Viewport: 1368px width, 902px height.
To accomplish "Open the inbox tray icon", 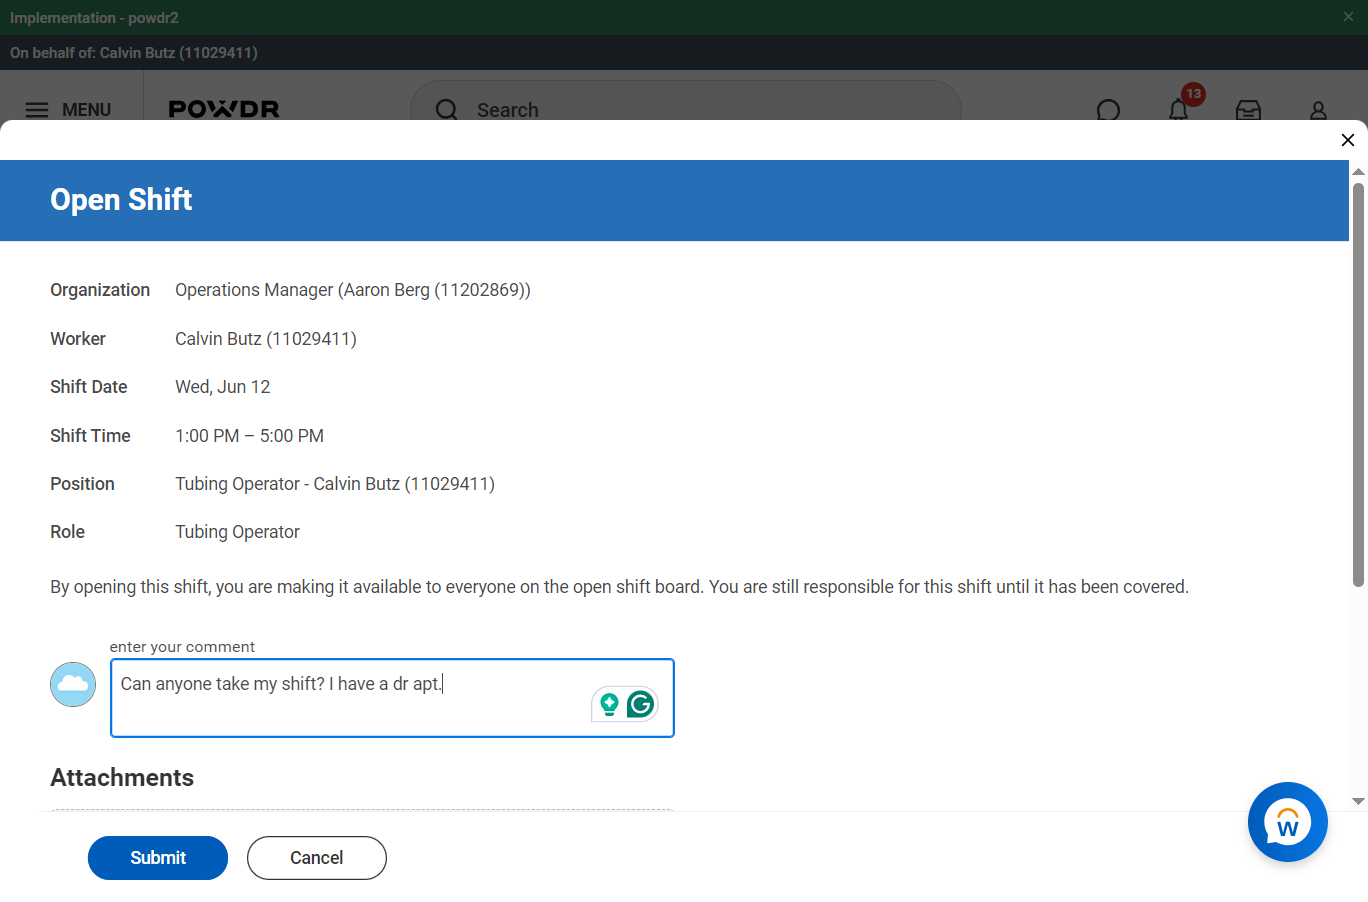I will 1248,110.
